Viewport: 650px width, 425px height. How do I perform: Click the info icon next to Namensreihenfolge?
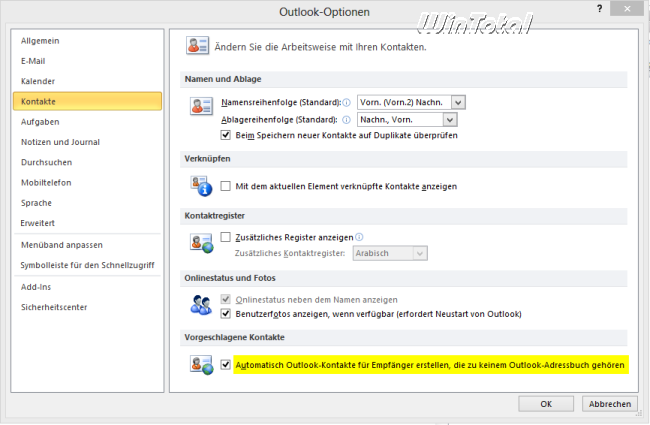[347, 102]
